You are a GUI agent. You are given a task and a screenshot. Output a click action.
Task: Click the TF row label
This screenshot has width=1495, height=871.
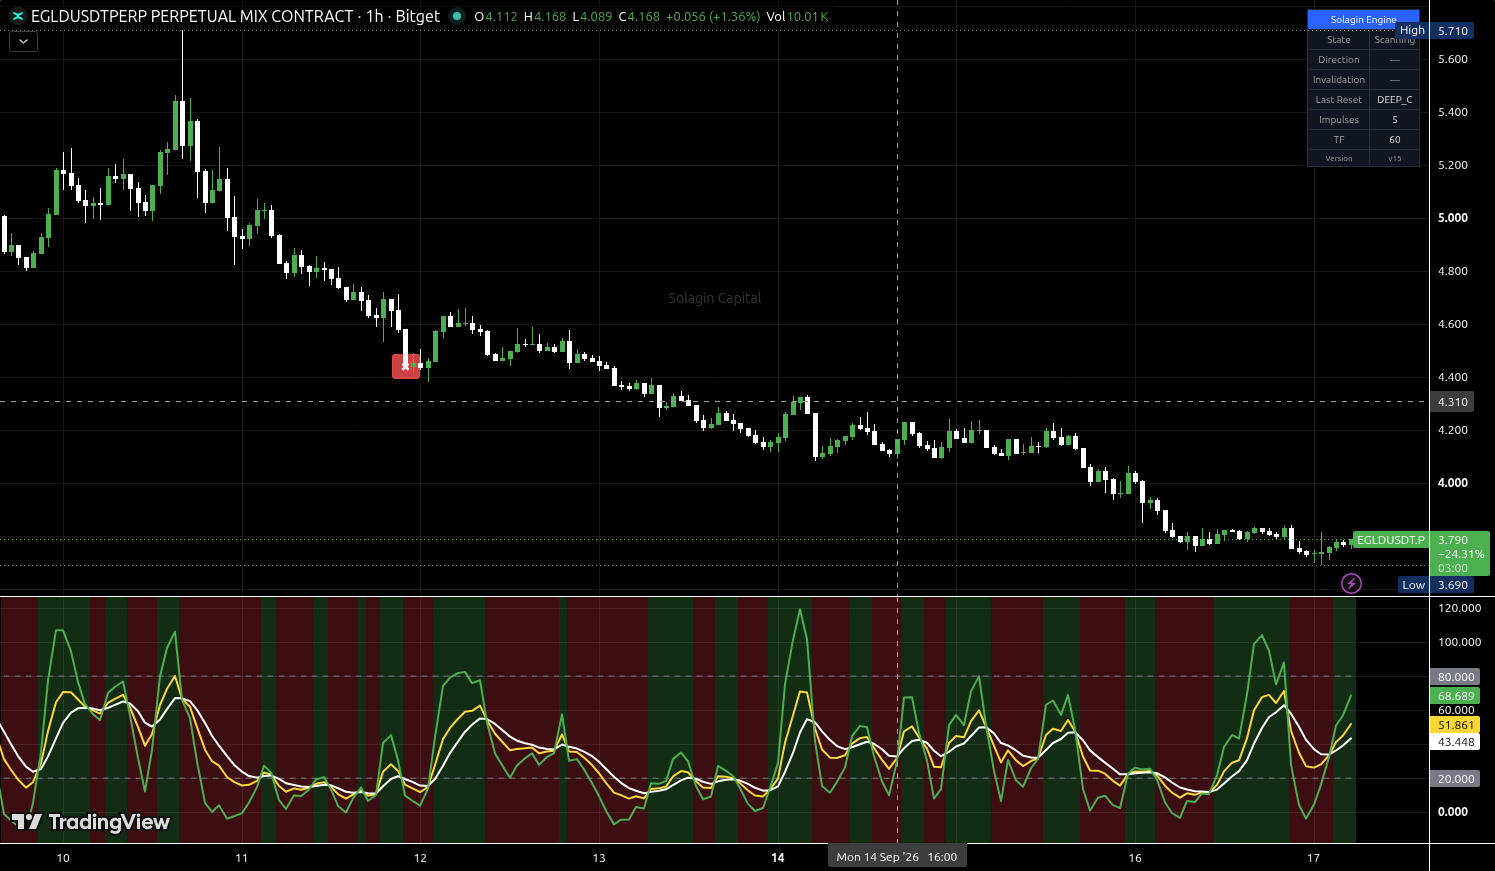[x=1339, y=140]
